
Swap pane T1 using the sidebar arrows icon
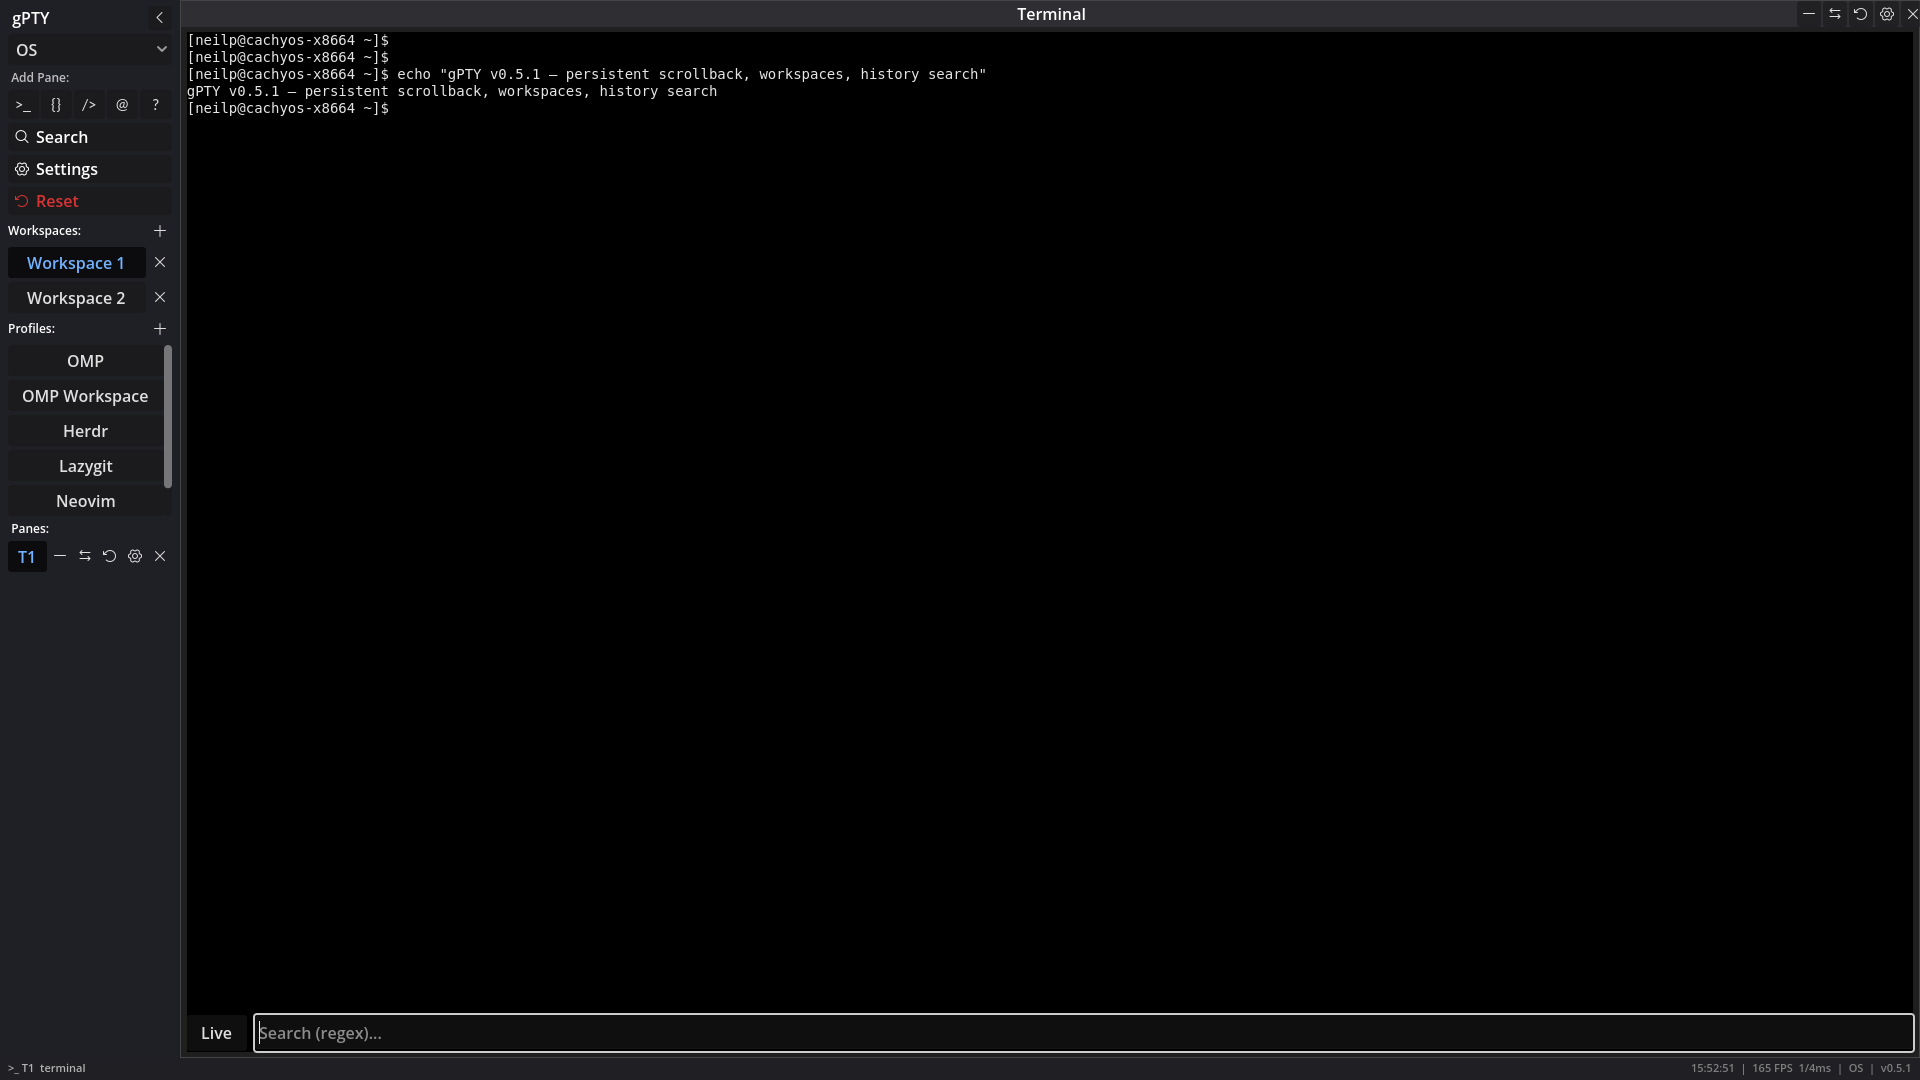point(85,556)
